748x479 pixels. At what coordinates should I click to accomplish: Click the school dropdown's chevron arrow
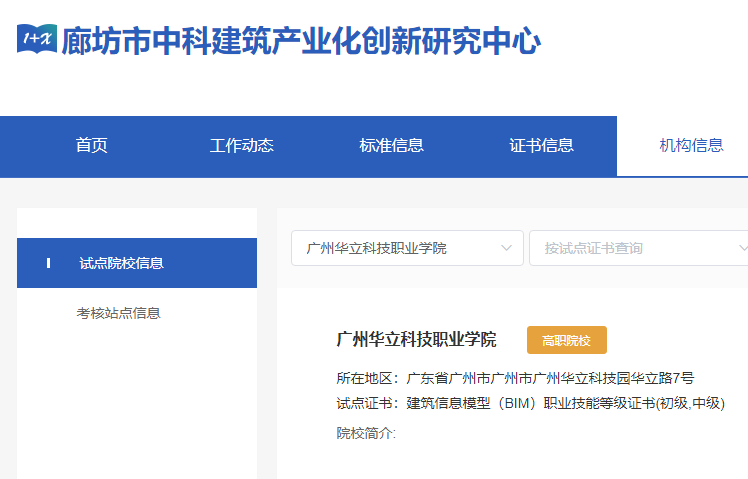[505, 248]
